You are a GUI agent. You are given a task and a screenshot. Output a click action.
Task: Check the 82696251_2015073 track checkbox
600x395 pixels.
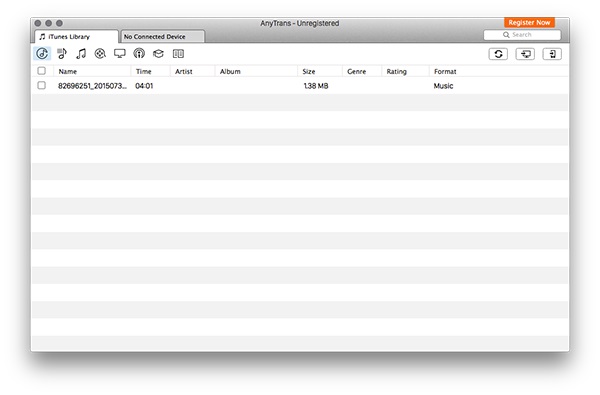pos(41,85)
